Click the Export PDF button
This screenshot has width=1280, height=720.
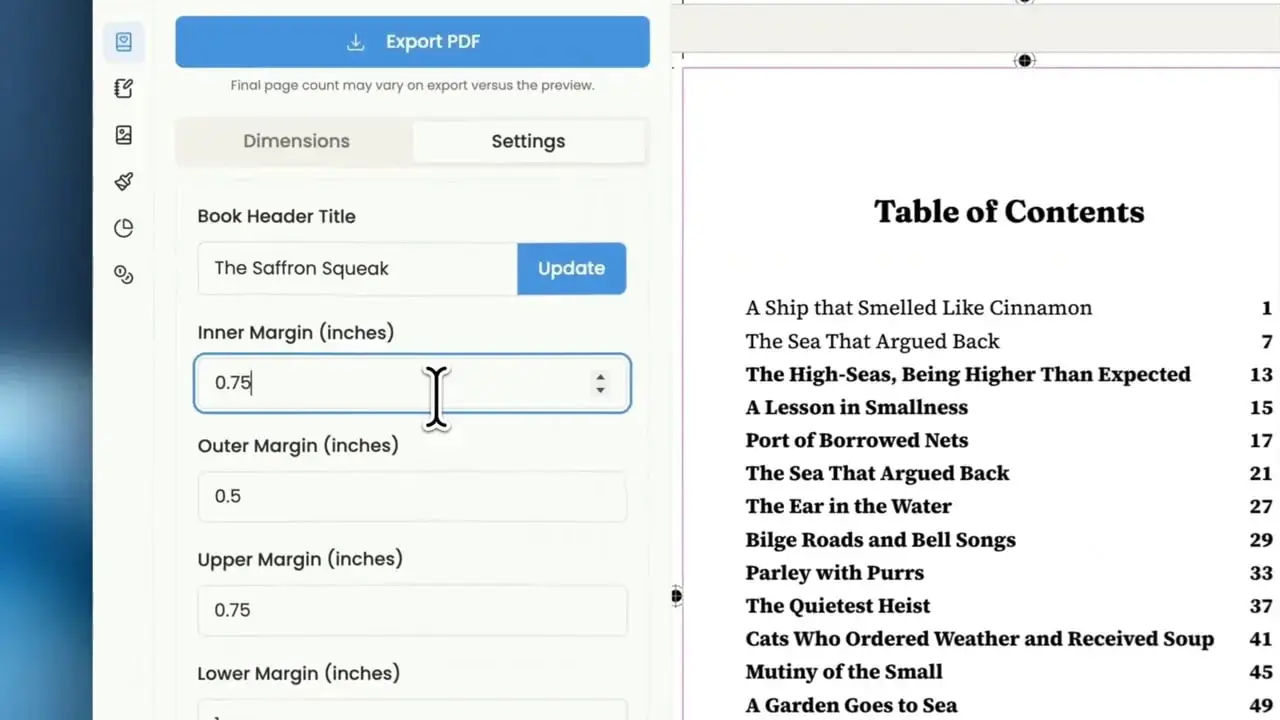[412, 42]
